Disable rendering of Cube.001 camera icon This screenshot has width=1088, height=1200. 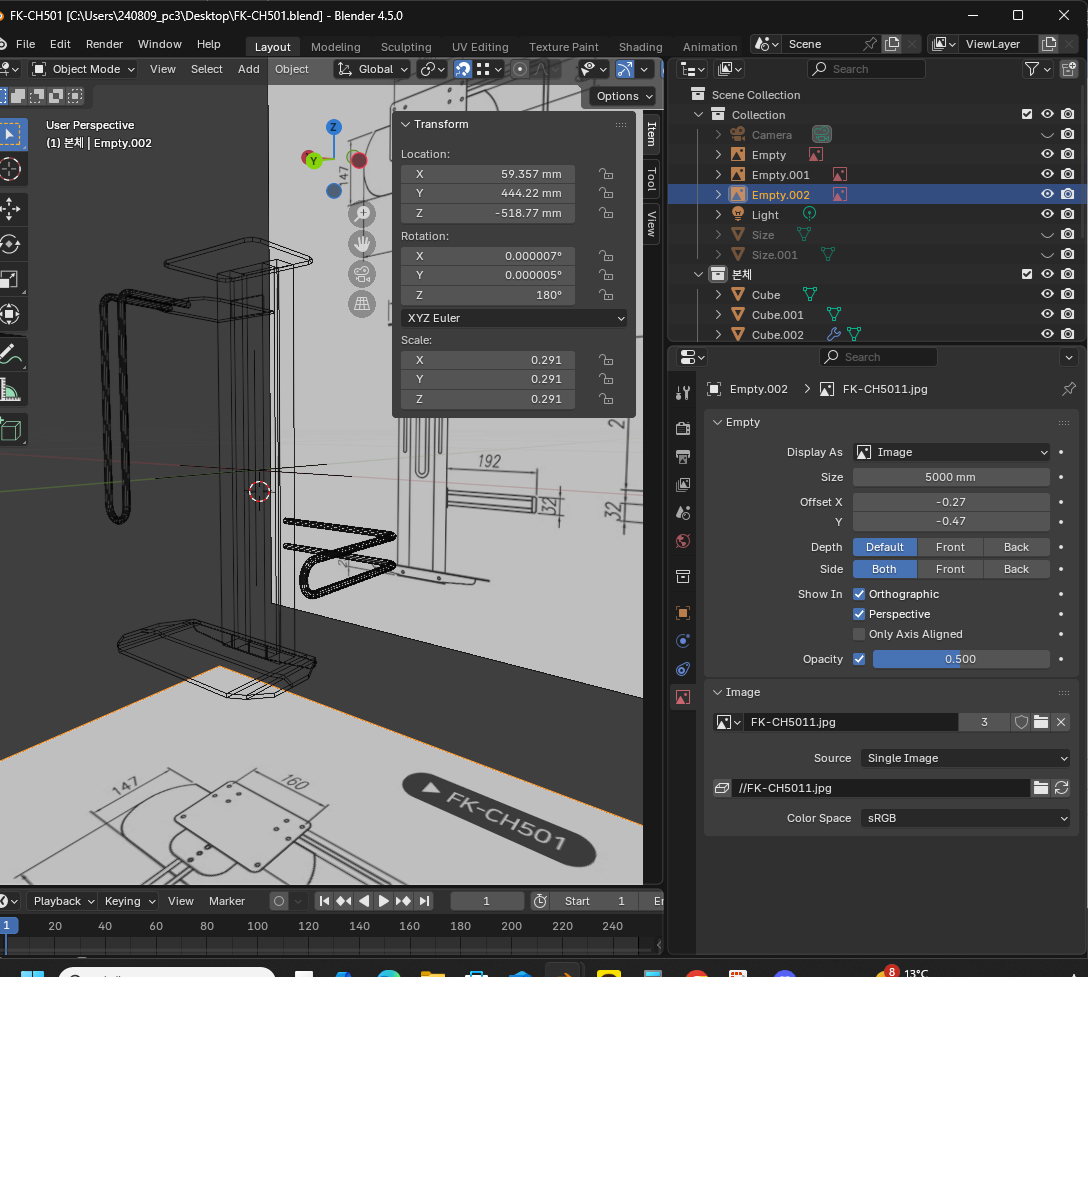pyautogui.click(x=1068, y=315)
